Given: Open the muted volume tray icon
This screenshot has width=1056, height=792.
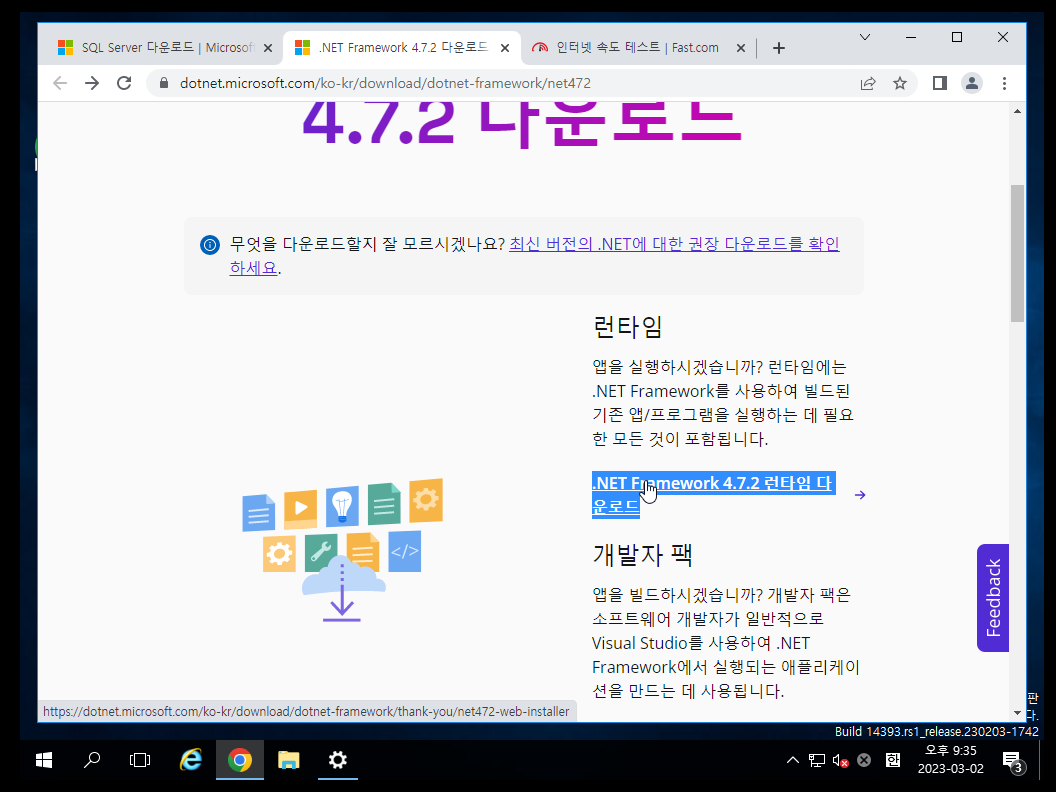Looking at the screenshot, I should pyautogui.click(x=840, y=760).
